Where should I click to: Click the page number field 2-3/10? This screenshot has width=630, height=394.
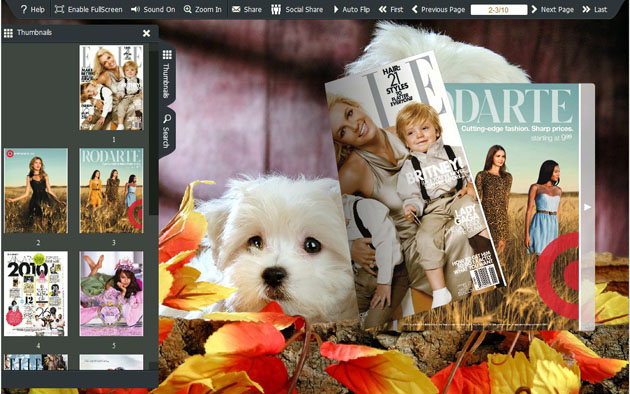[x=499, y=10]
